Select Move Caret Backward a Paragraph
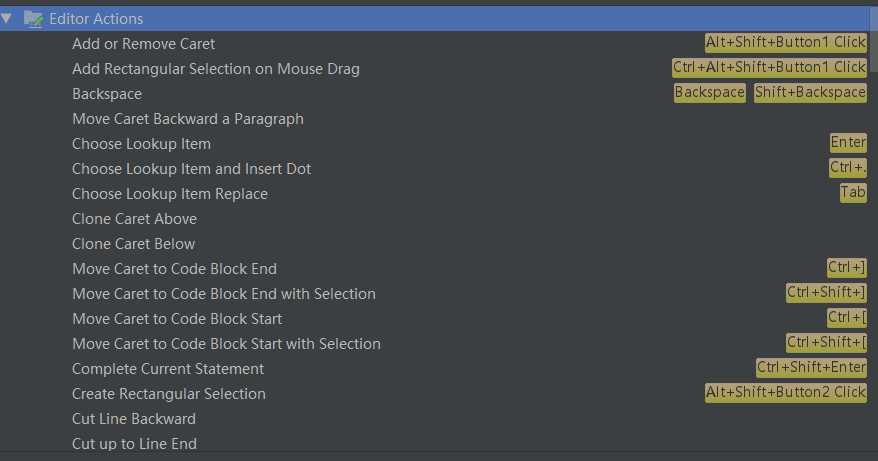The width and height of the screenshot is (878, 461). (188, 119)
